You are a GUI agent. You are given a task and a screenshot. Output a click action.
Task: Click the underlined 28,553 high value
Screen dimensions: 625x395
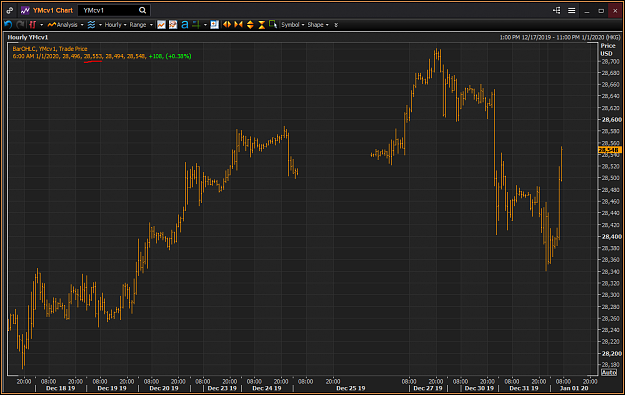pyautogui.click(x=93, y=56)
